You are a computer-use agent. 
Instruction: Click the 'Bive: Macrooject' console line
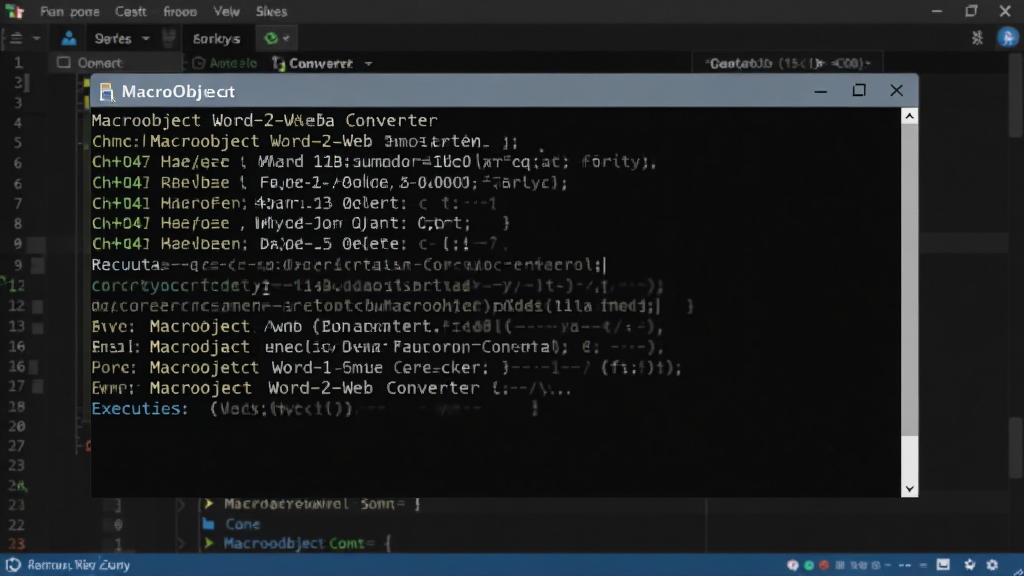(x=377, y=327)
